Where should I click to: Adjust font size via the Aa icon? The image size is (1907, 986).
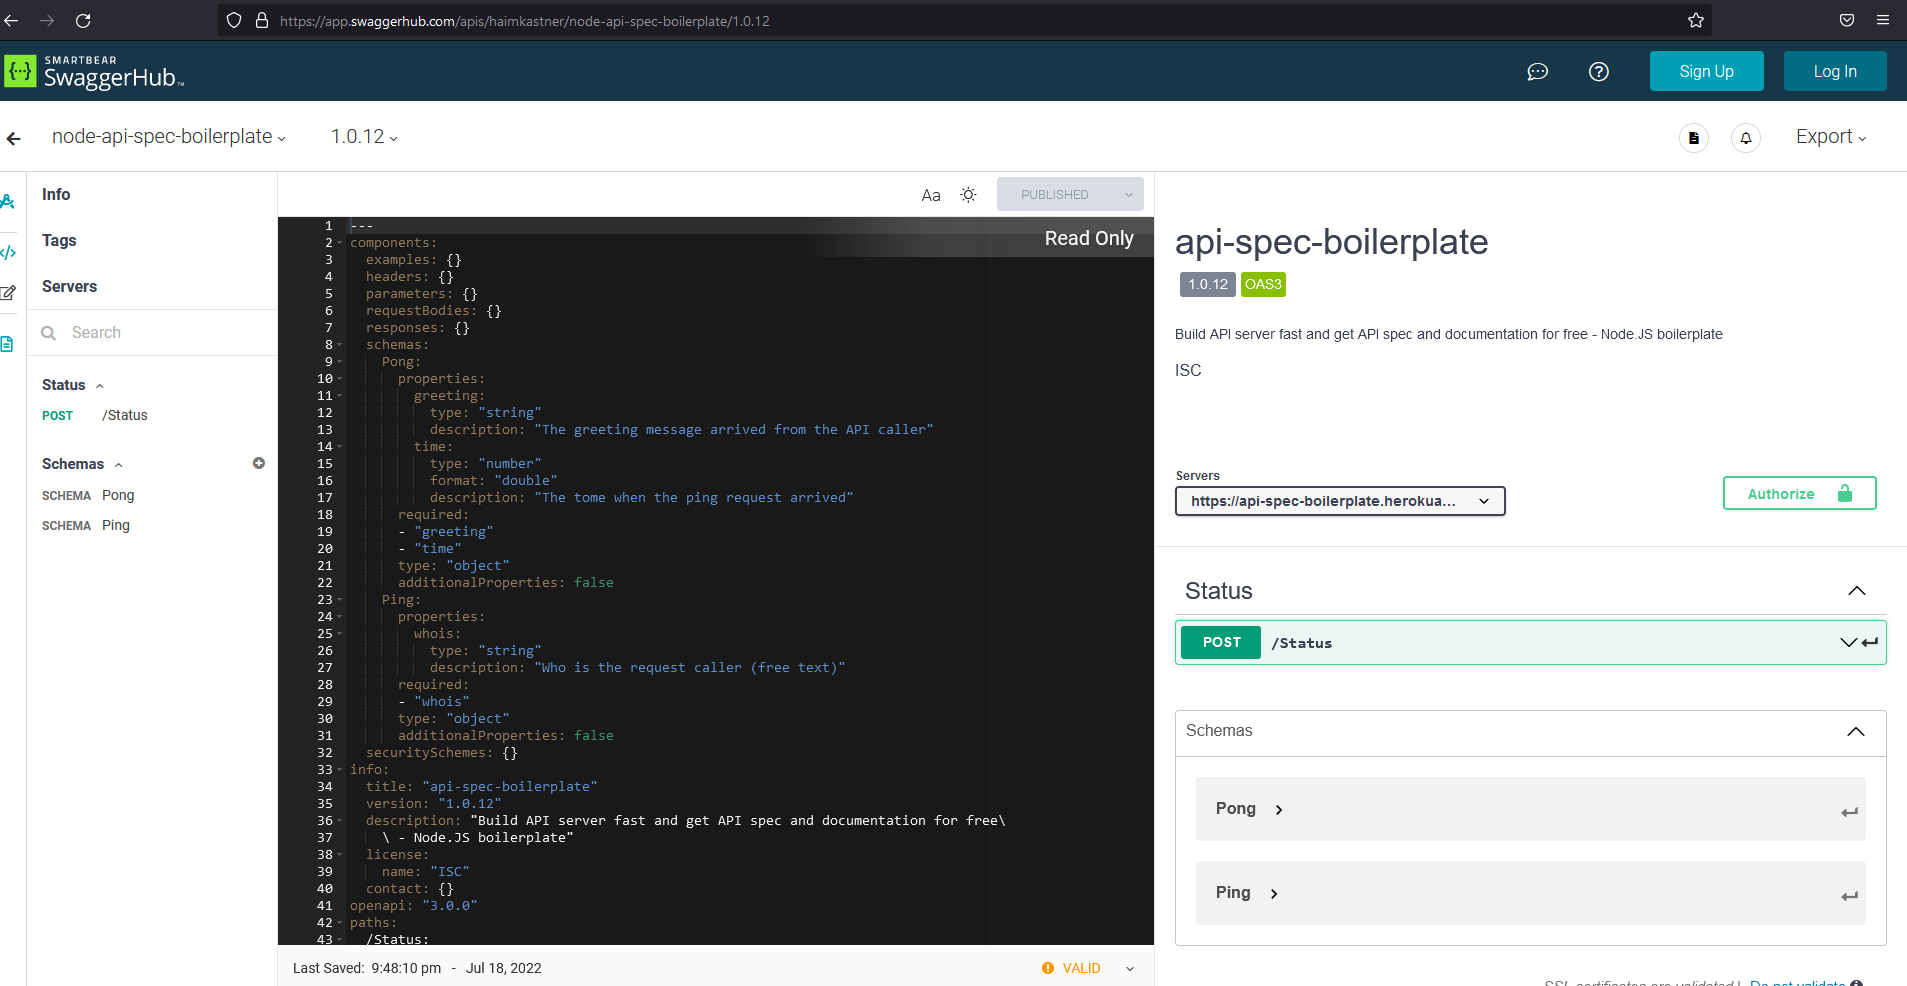tap(930, 195)
